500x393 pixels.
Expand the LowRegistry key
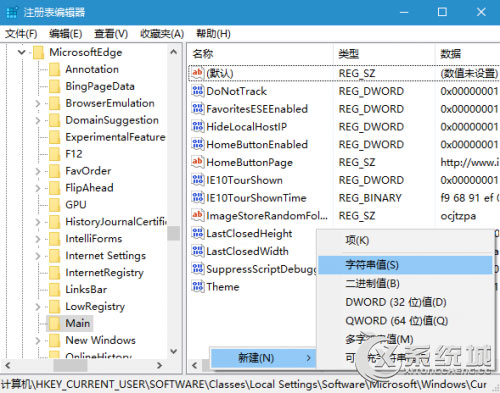pos(38,307)
